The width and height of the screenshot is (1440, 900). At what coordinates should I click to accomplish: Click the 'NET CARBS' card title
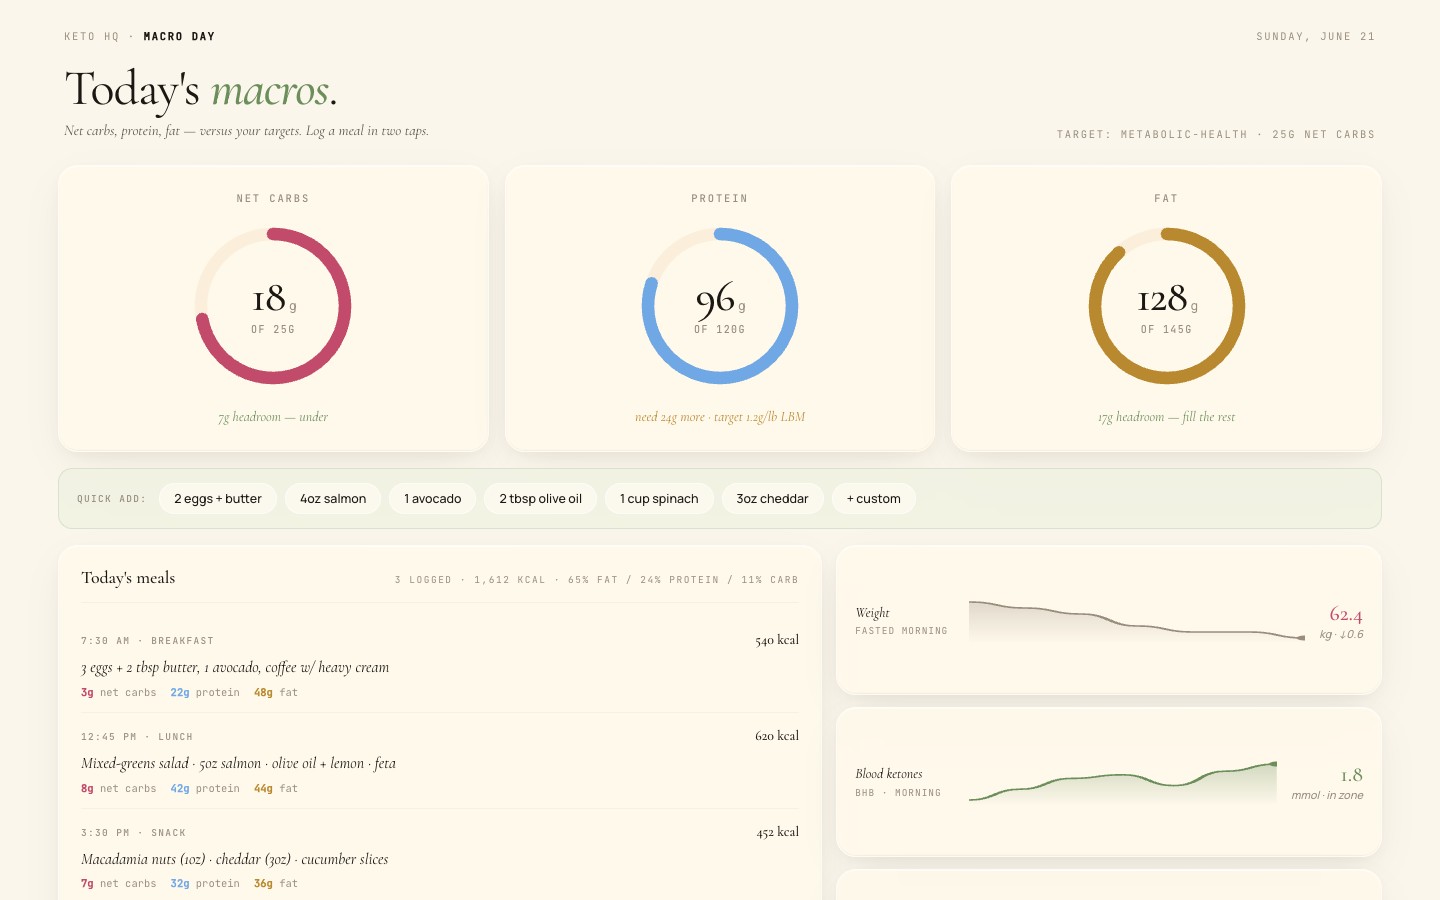[x=273, y=199]
